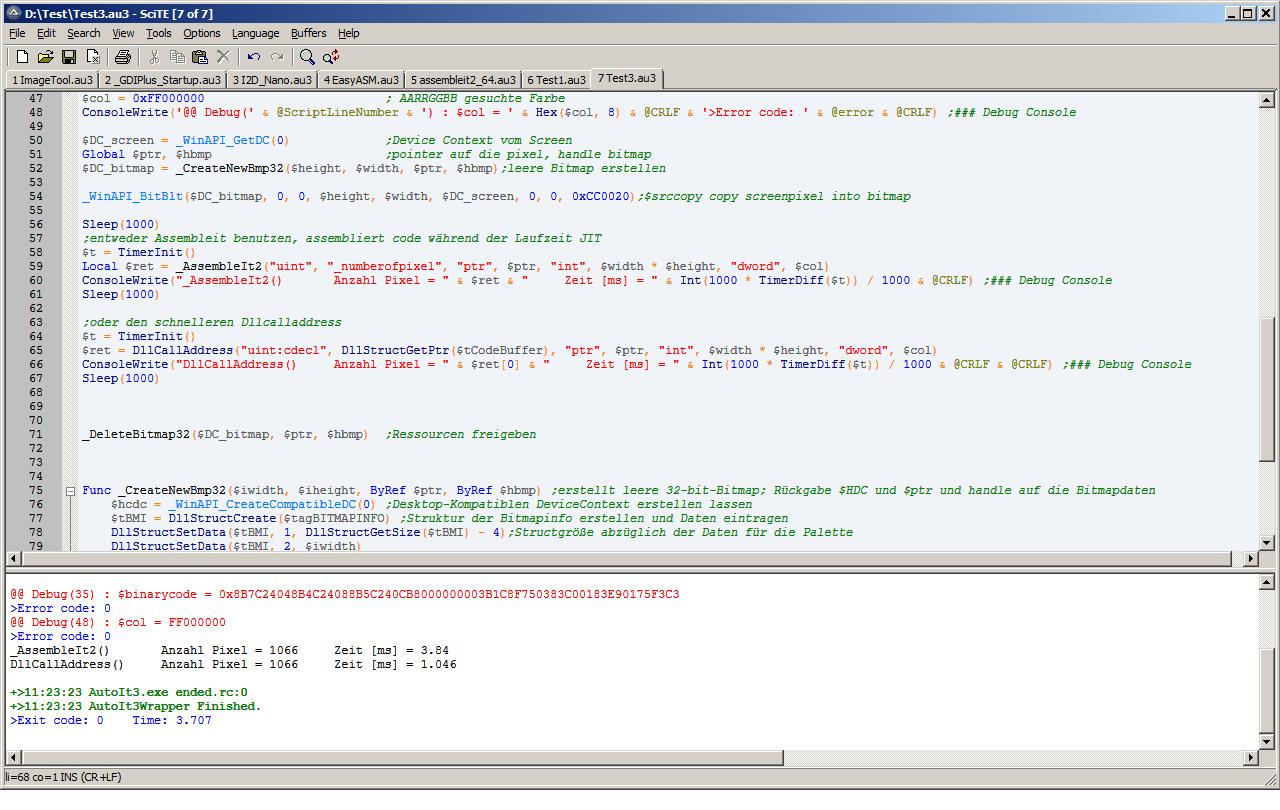Viewport: 1280px width, 810px height.
Task: Click the line 68 margin number
Action: coord(36,393)
